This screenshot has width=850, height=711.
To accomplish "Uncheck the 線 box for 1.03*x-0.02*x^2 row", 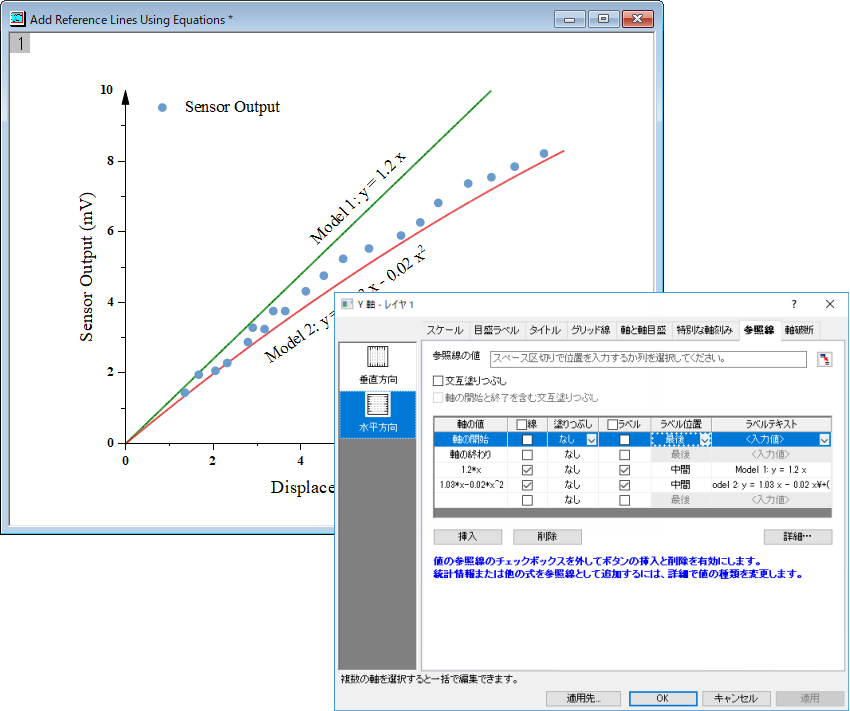I will pos(527,485).
